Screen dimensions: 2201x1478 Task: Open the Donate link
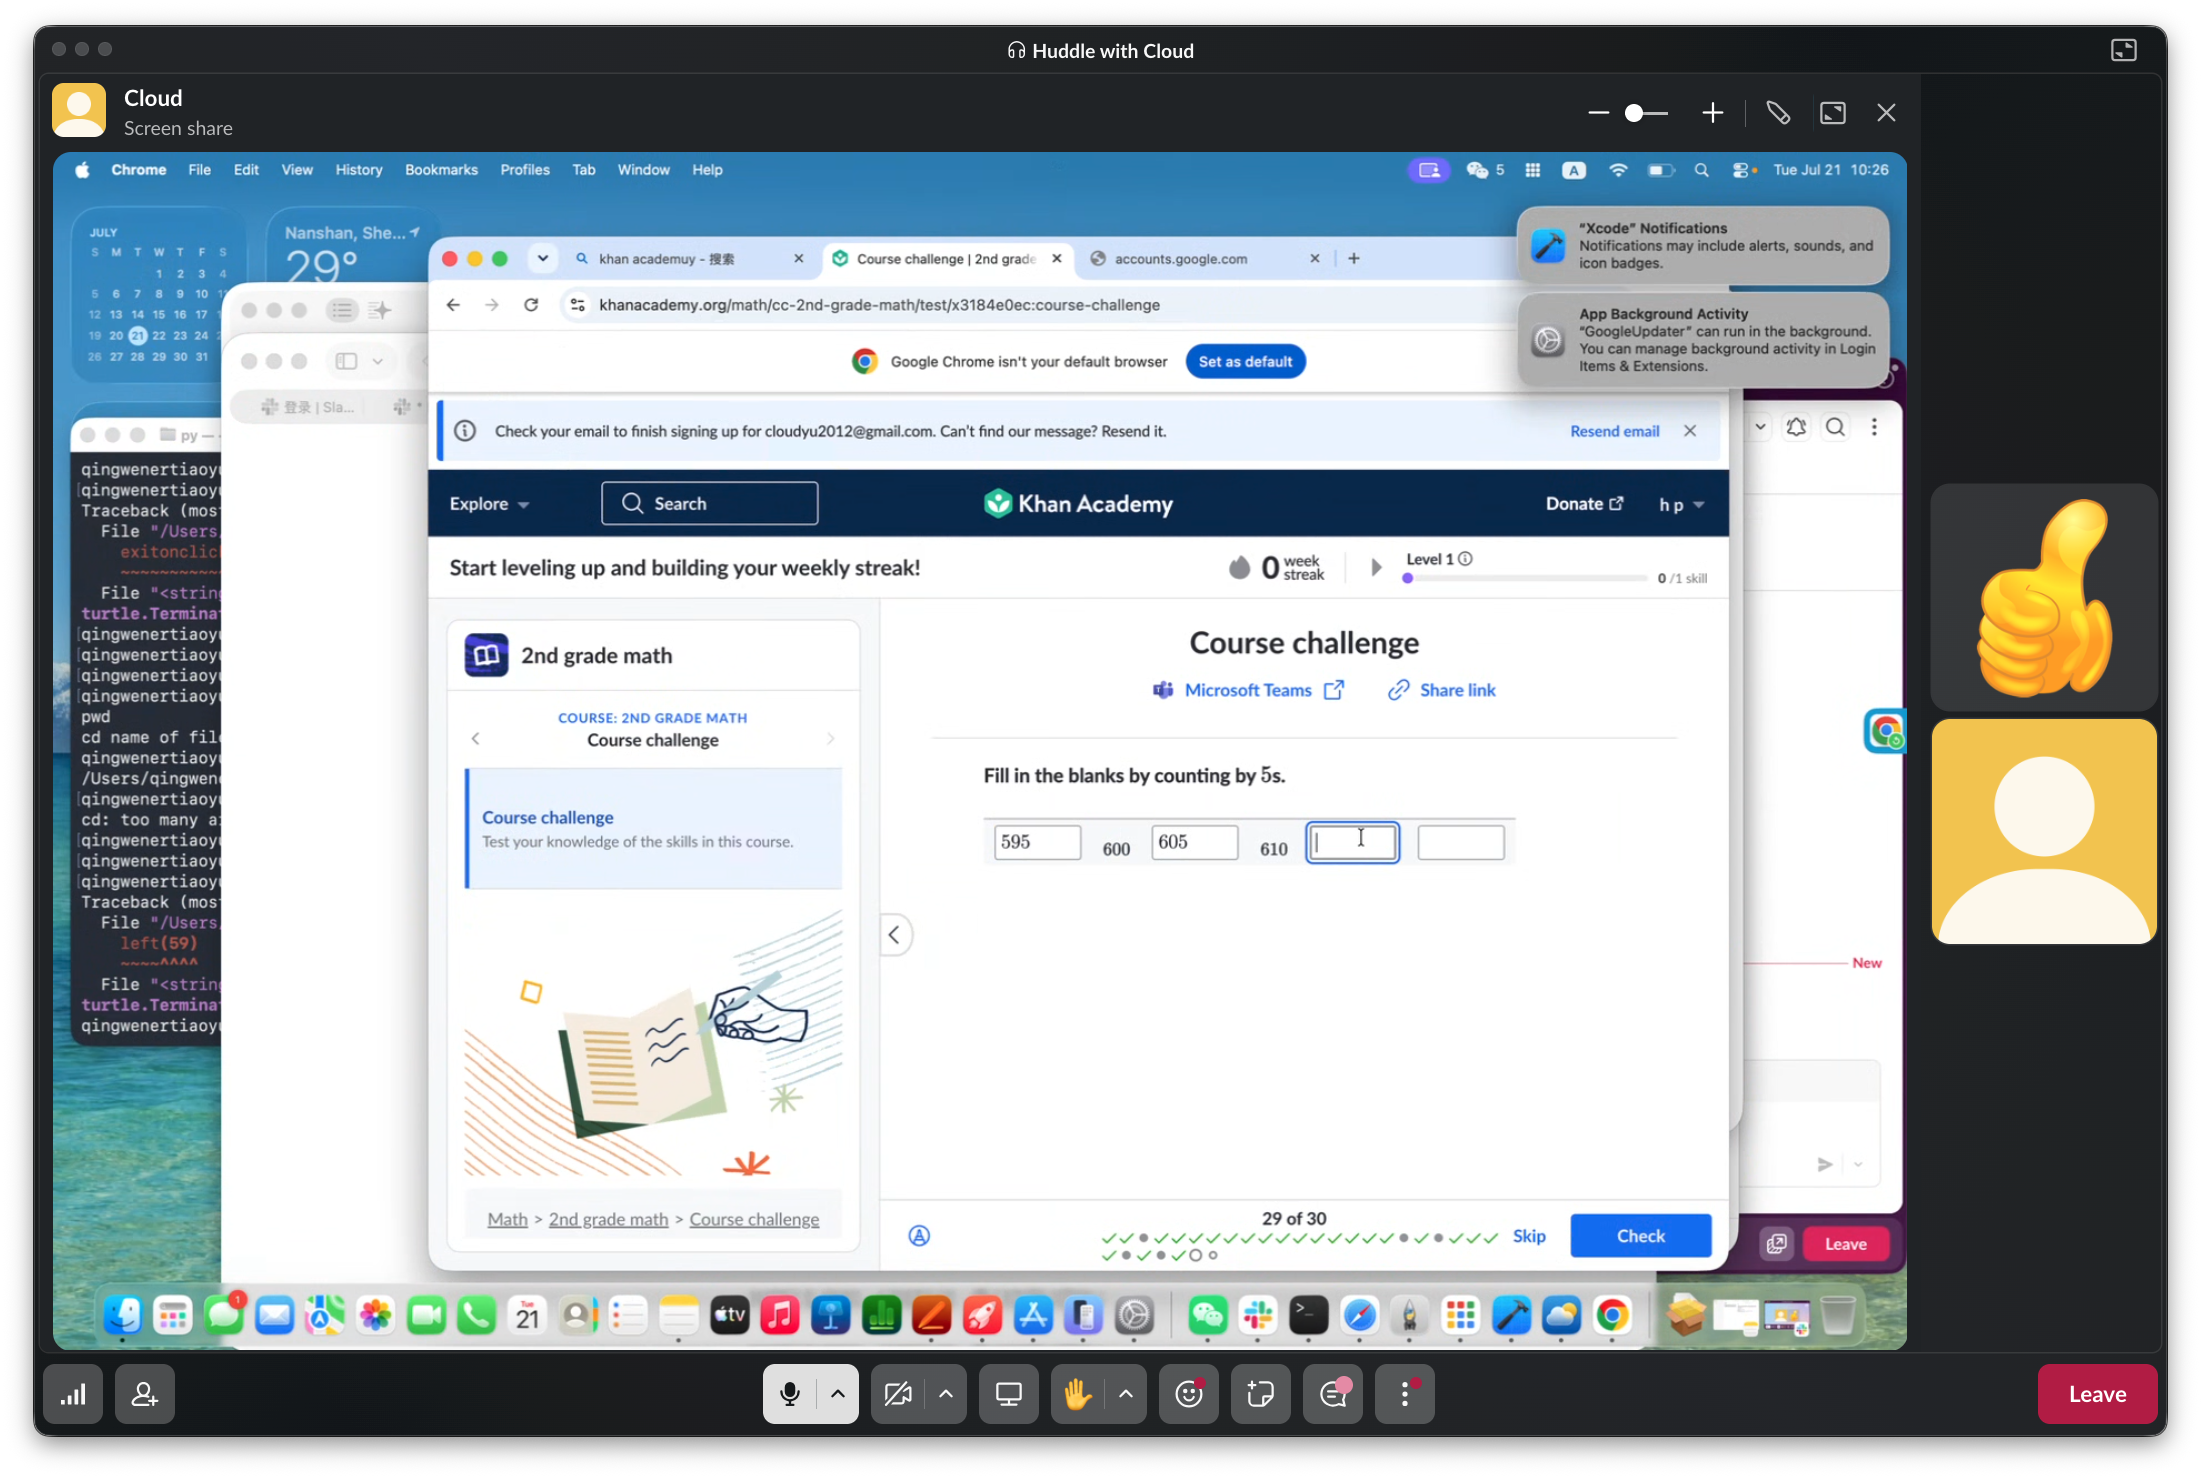click(x=1584, y=504)
